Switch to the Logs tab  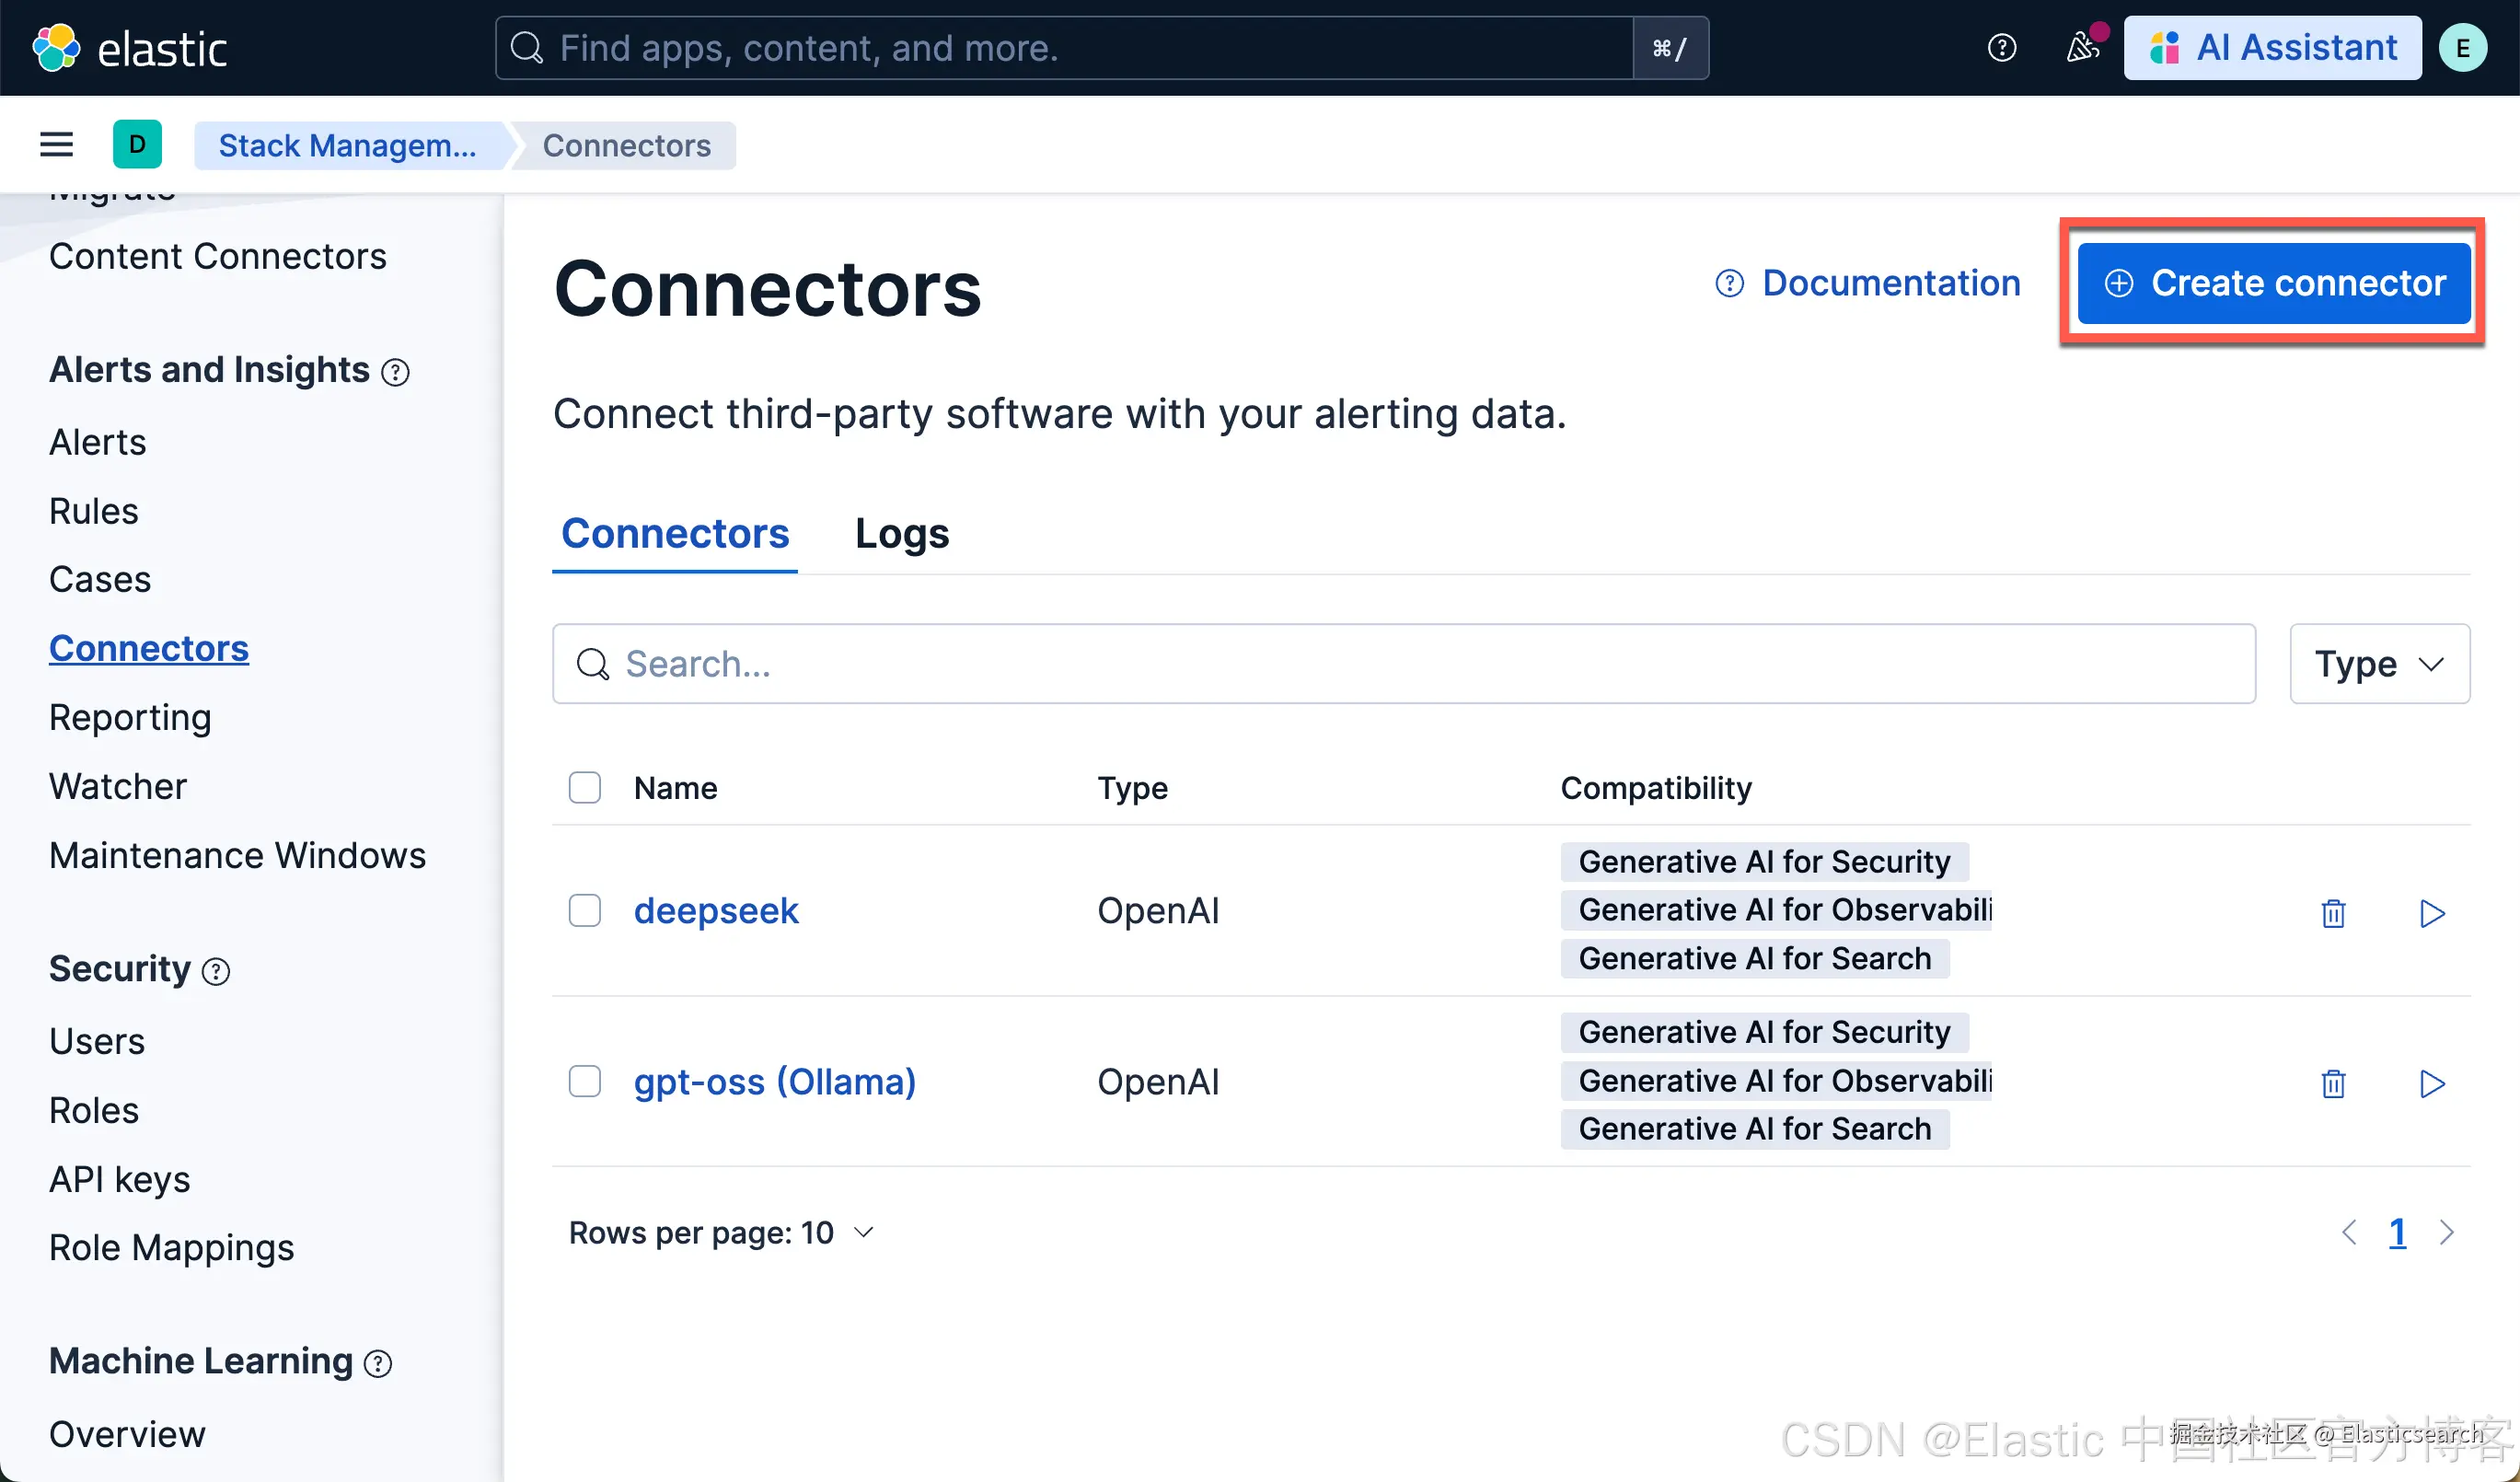(x=901, y=534)
